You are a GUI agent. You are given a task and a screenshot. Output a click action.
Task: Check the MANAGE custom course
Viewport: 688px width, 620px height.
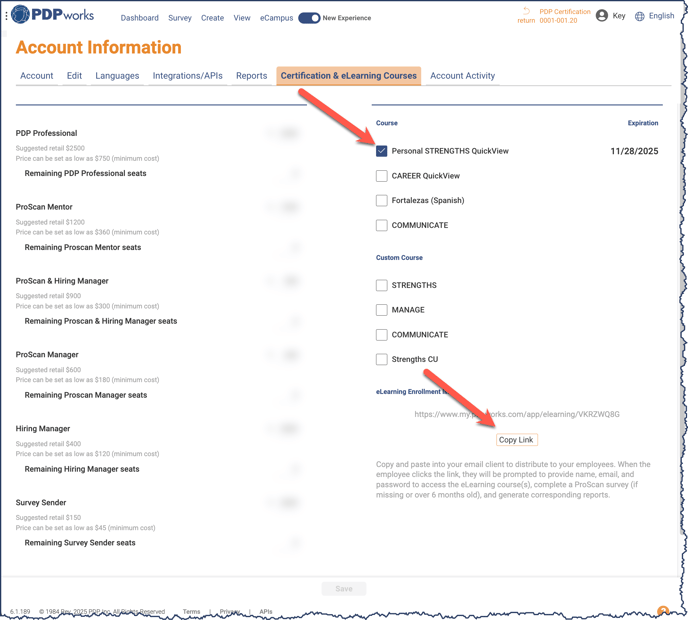(382, 310)
